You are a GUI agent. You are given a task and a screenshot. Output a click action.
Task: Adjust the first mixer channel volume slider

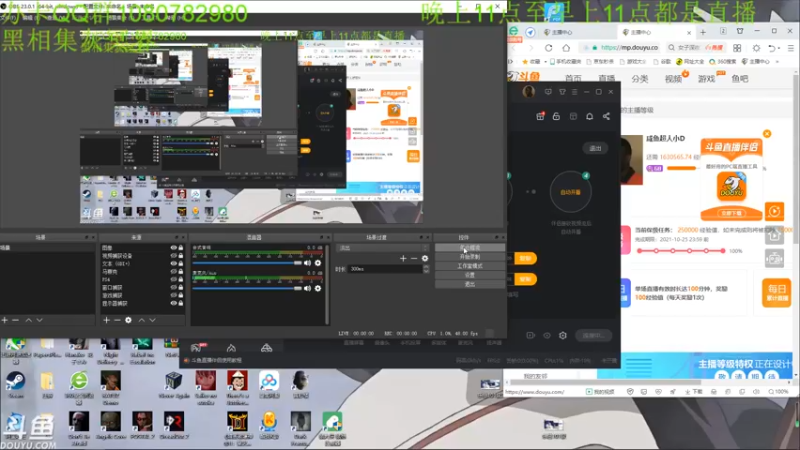point(247,263)
